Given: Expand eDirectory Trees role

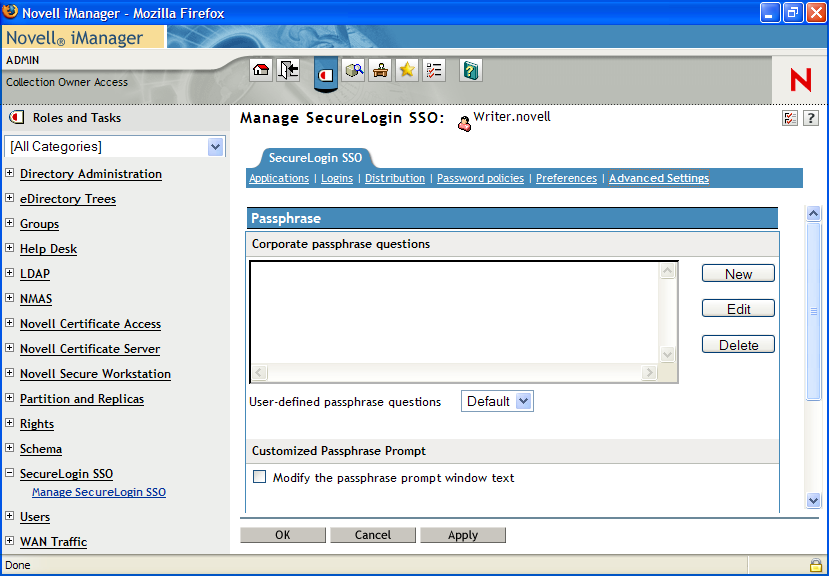Looking at the screenshot, I should click(10, 197).
